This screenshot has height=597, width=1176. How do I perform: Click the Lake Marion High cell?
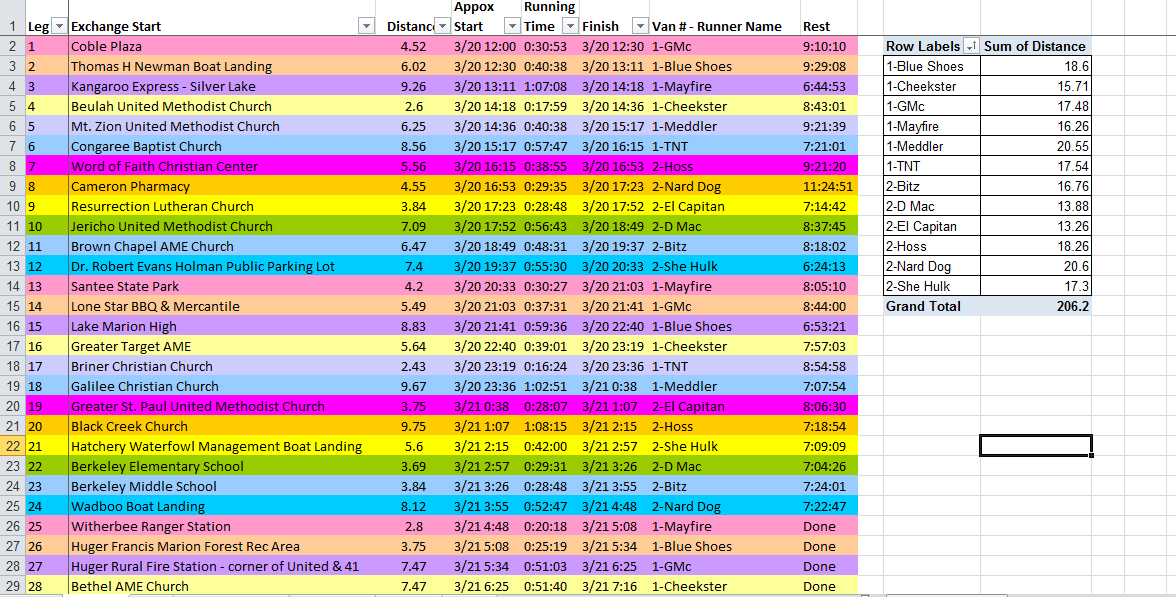point(123,326)
